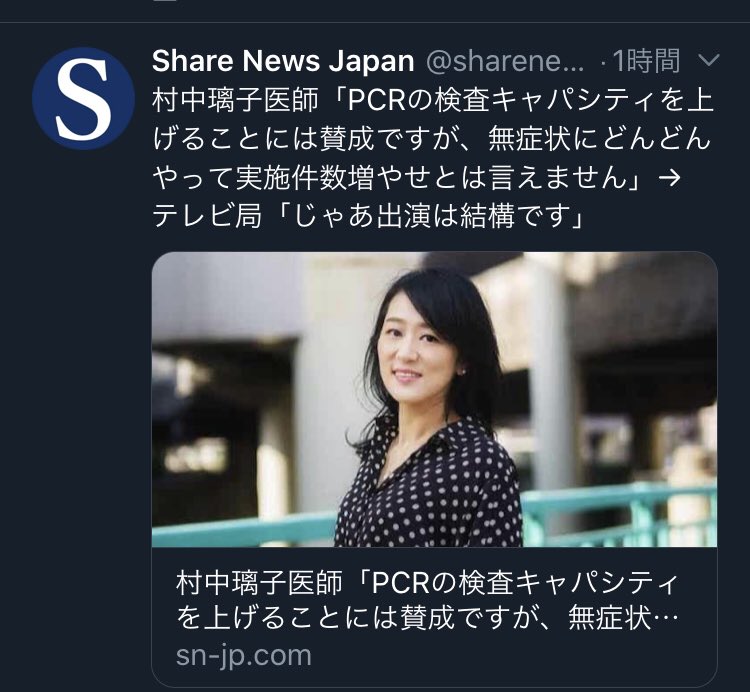
Task: Click the white S letter logo
Action: pos(84,99)
